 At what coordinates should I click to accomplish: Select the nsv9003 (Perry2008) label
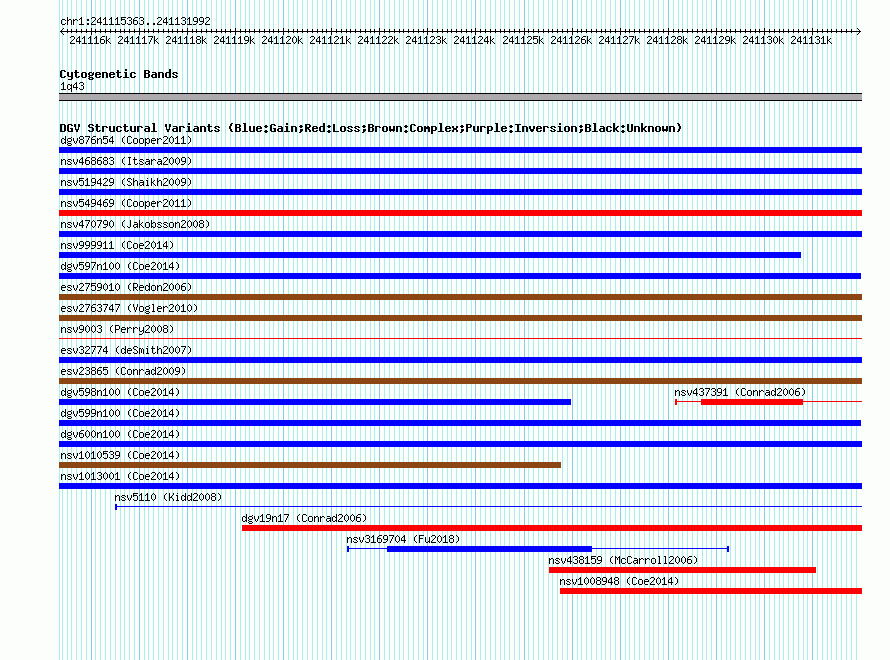click(x=117, y=329)
